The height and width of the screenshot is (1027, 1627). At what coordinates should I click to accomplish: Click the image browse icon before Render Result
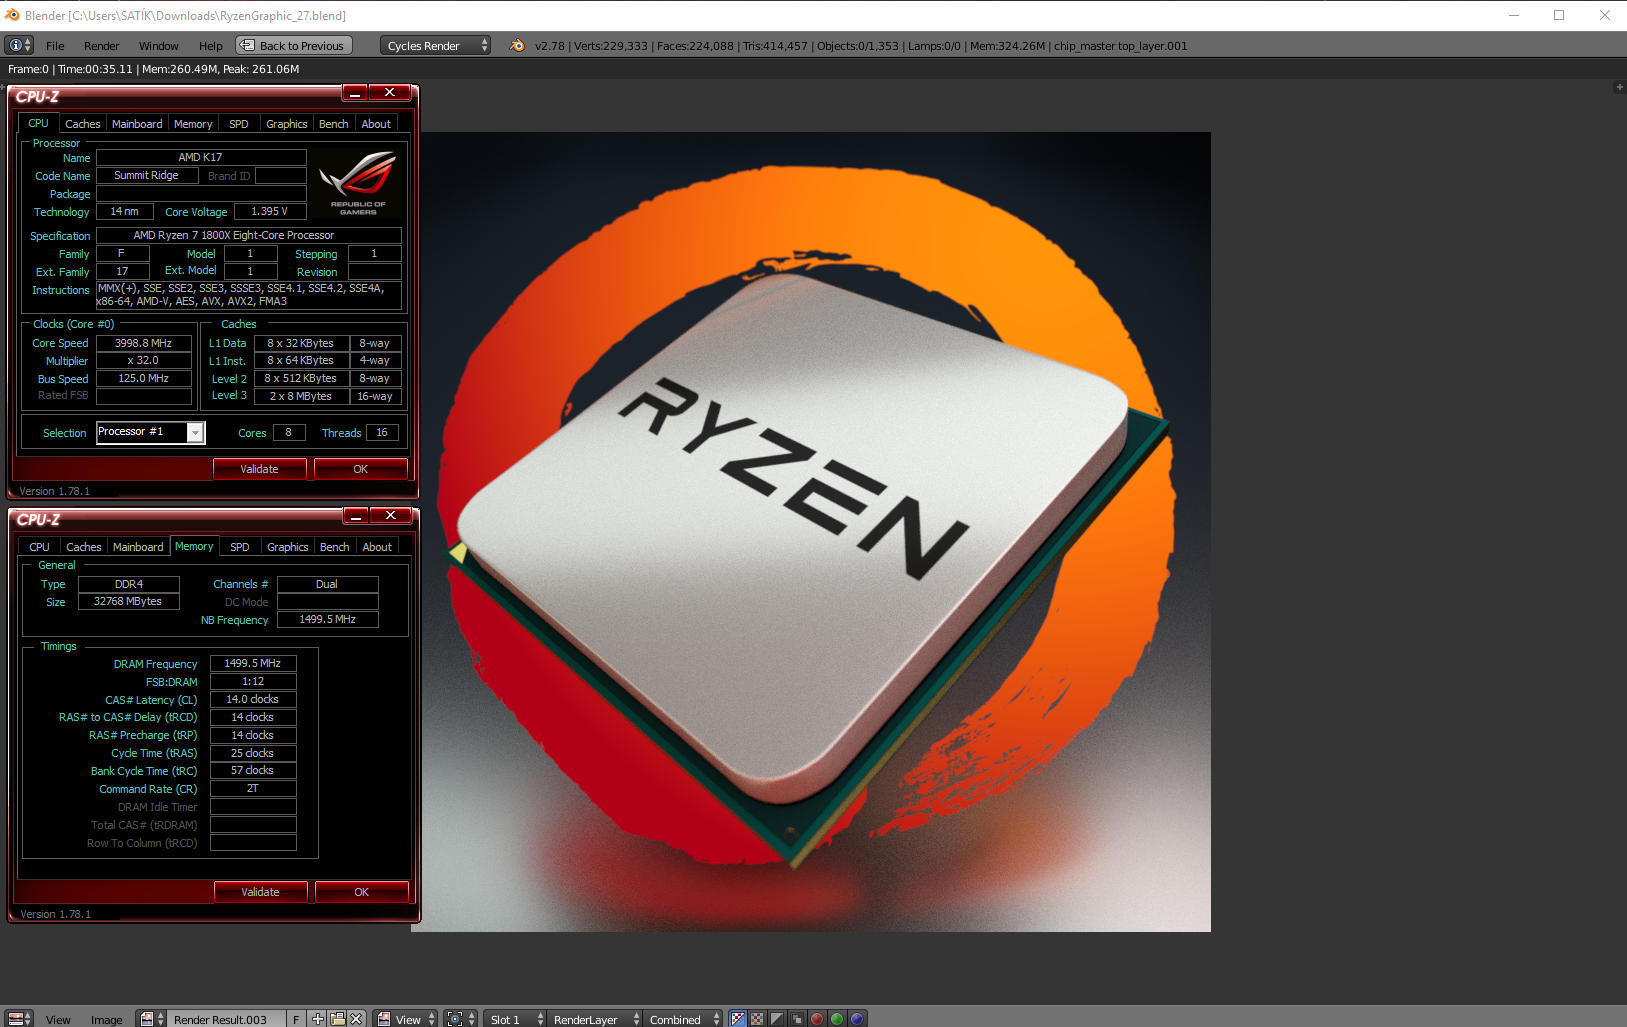pos(152,1019)
